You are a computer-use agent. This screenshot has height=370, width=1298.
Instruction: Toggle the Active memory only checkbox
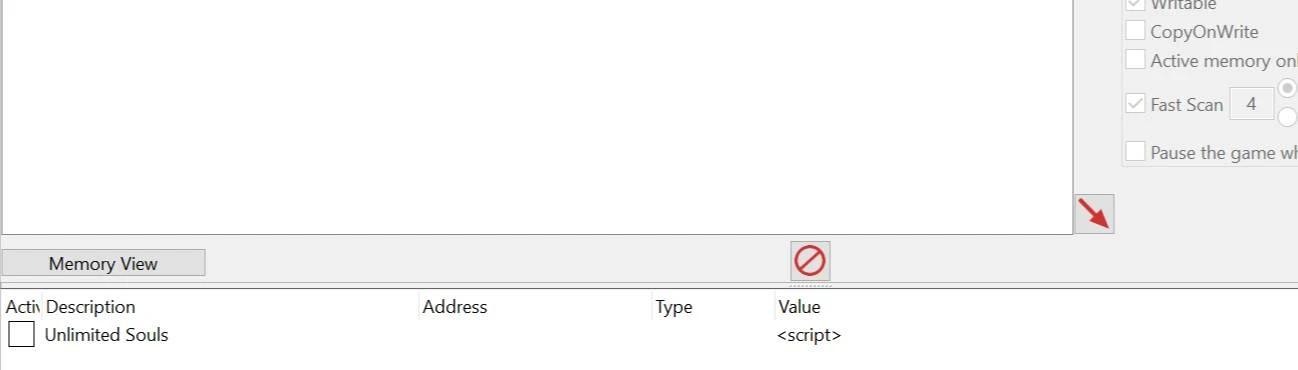pyautogui.click(x=1135, y=60)
